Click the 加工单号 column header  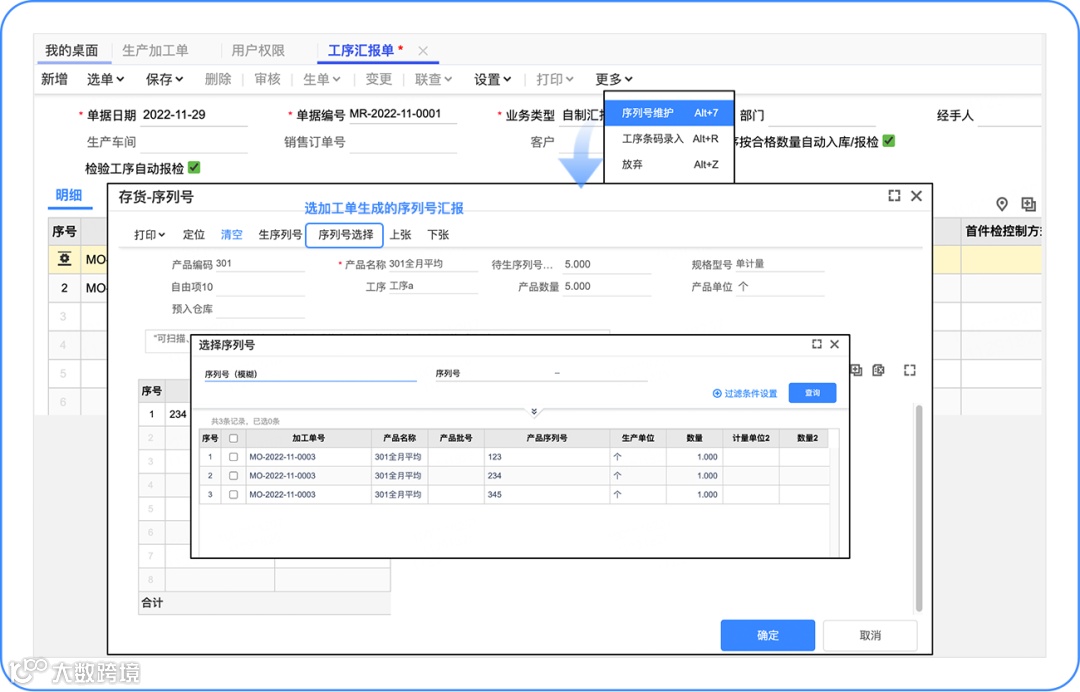pos(309,438)
